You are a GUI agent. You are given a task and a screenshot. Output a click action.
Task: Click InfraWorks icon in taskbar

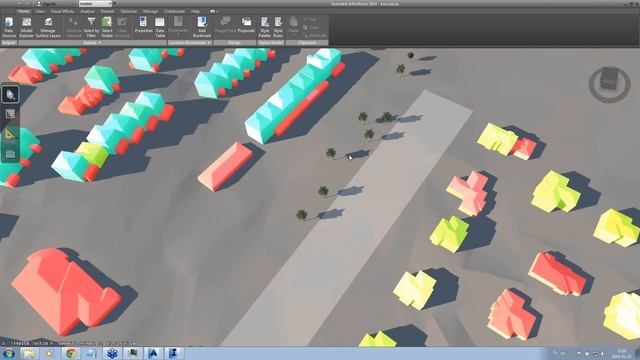click(x=173, y=353)
